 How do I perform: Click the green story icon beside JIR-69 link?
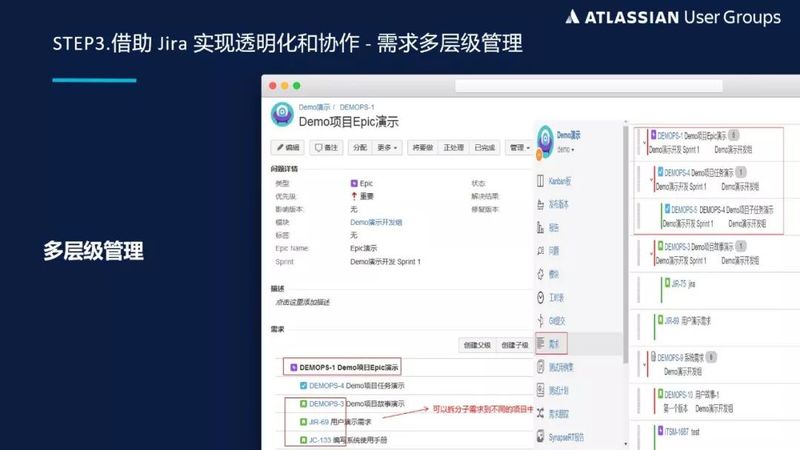point(304,422)
